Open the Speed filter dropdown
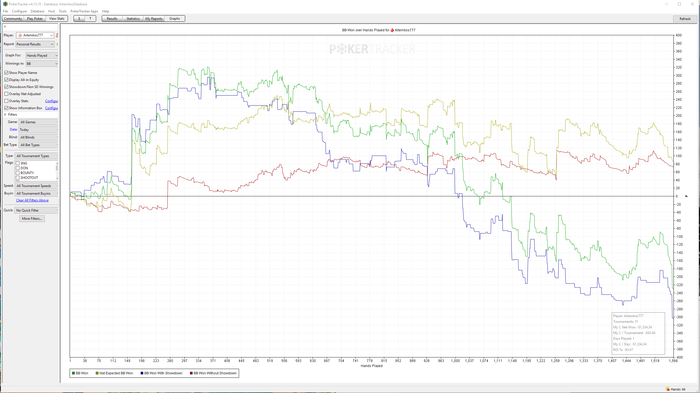 click(x=37, y=186)
